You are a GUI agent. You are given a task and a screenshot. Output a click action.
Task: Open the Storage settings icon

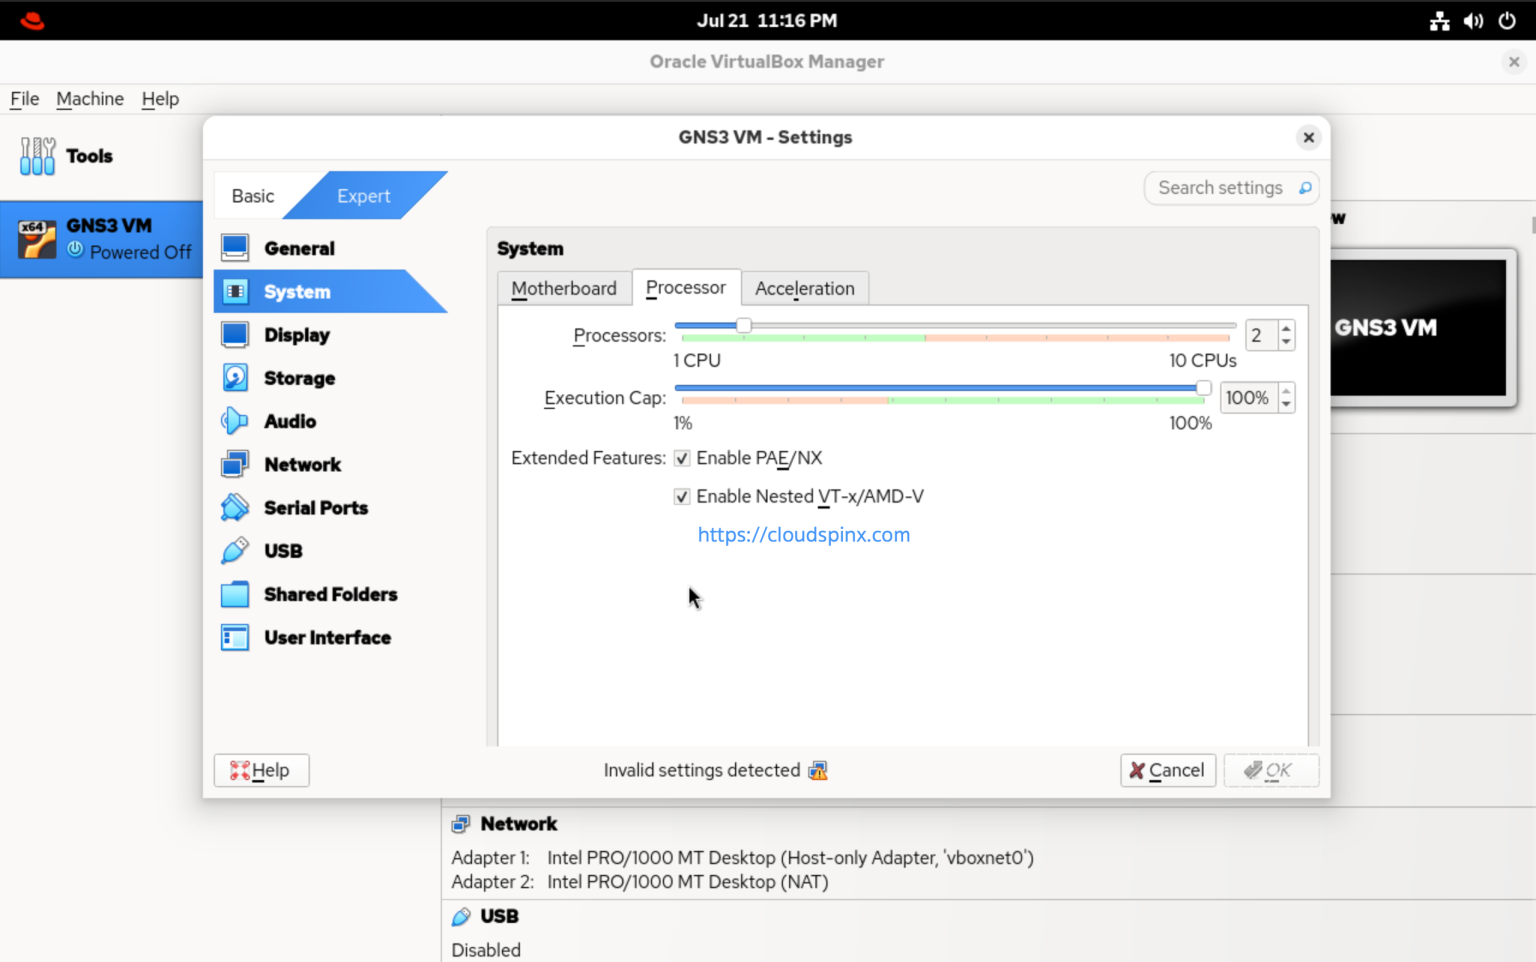tap(234, 378)
